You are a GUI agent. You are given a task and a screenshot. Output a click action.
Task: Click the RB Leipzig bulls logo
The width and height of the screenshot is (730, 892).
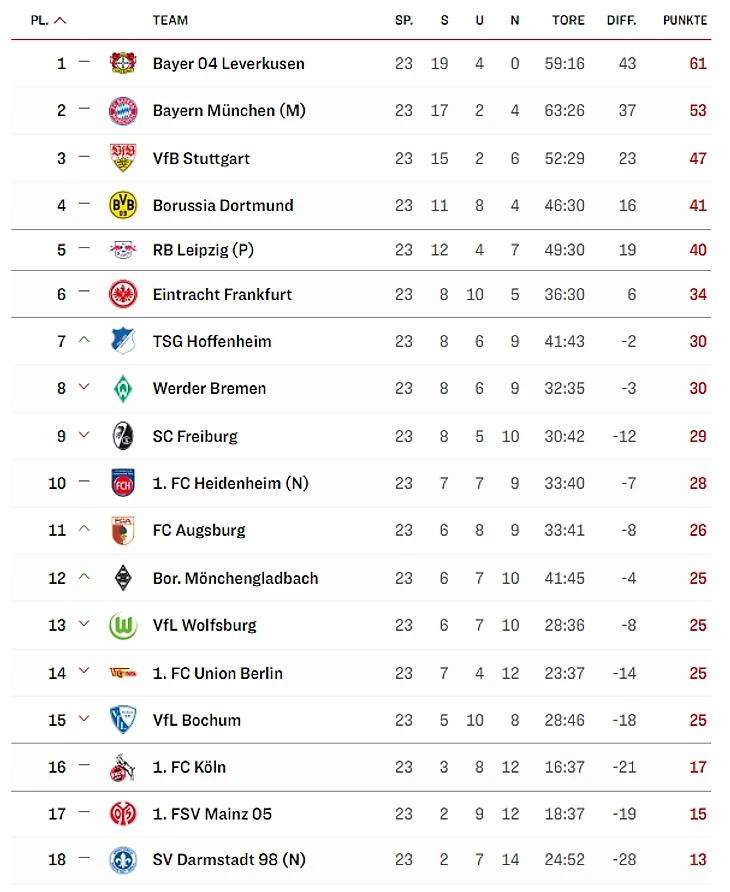point(123,250)
